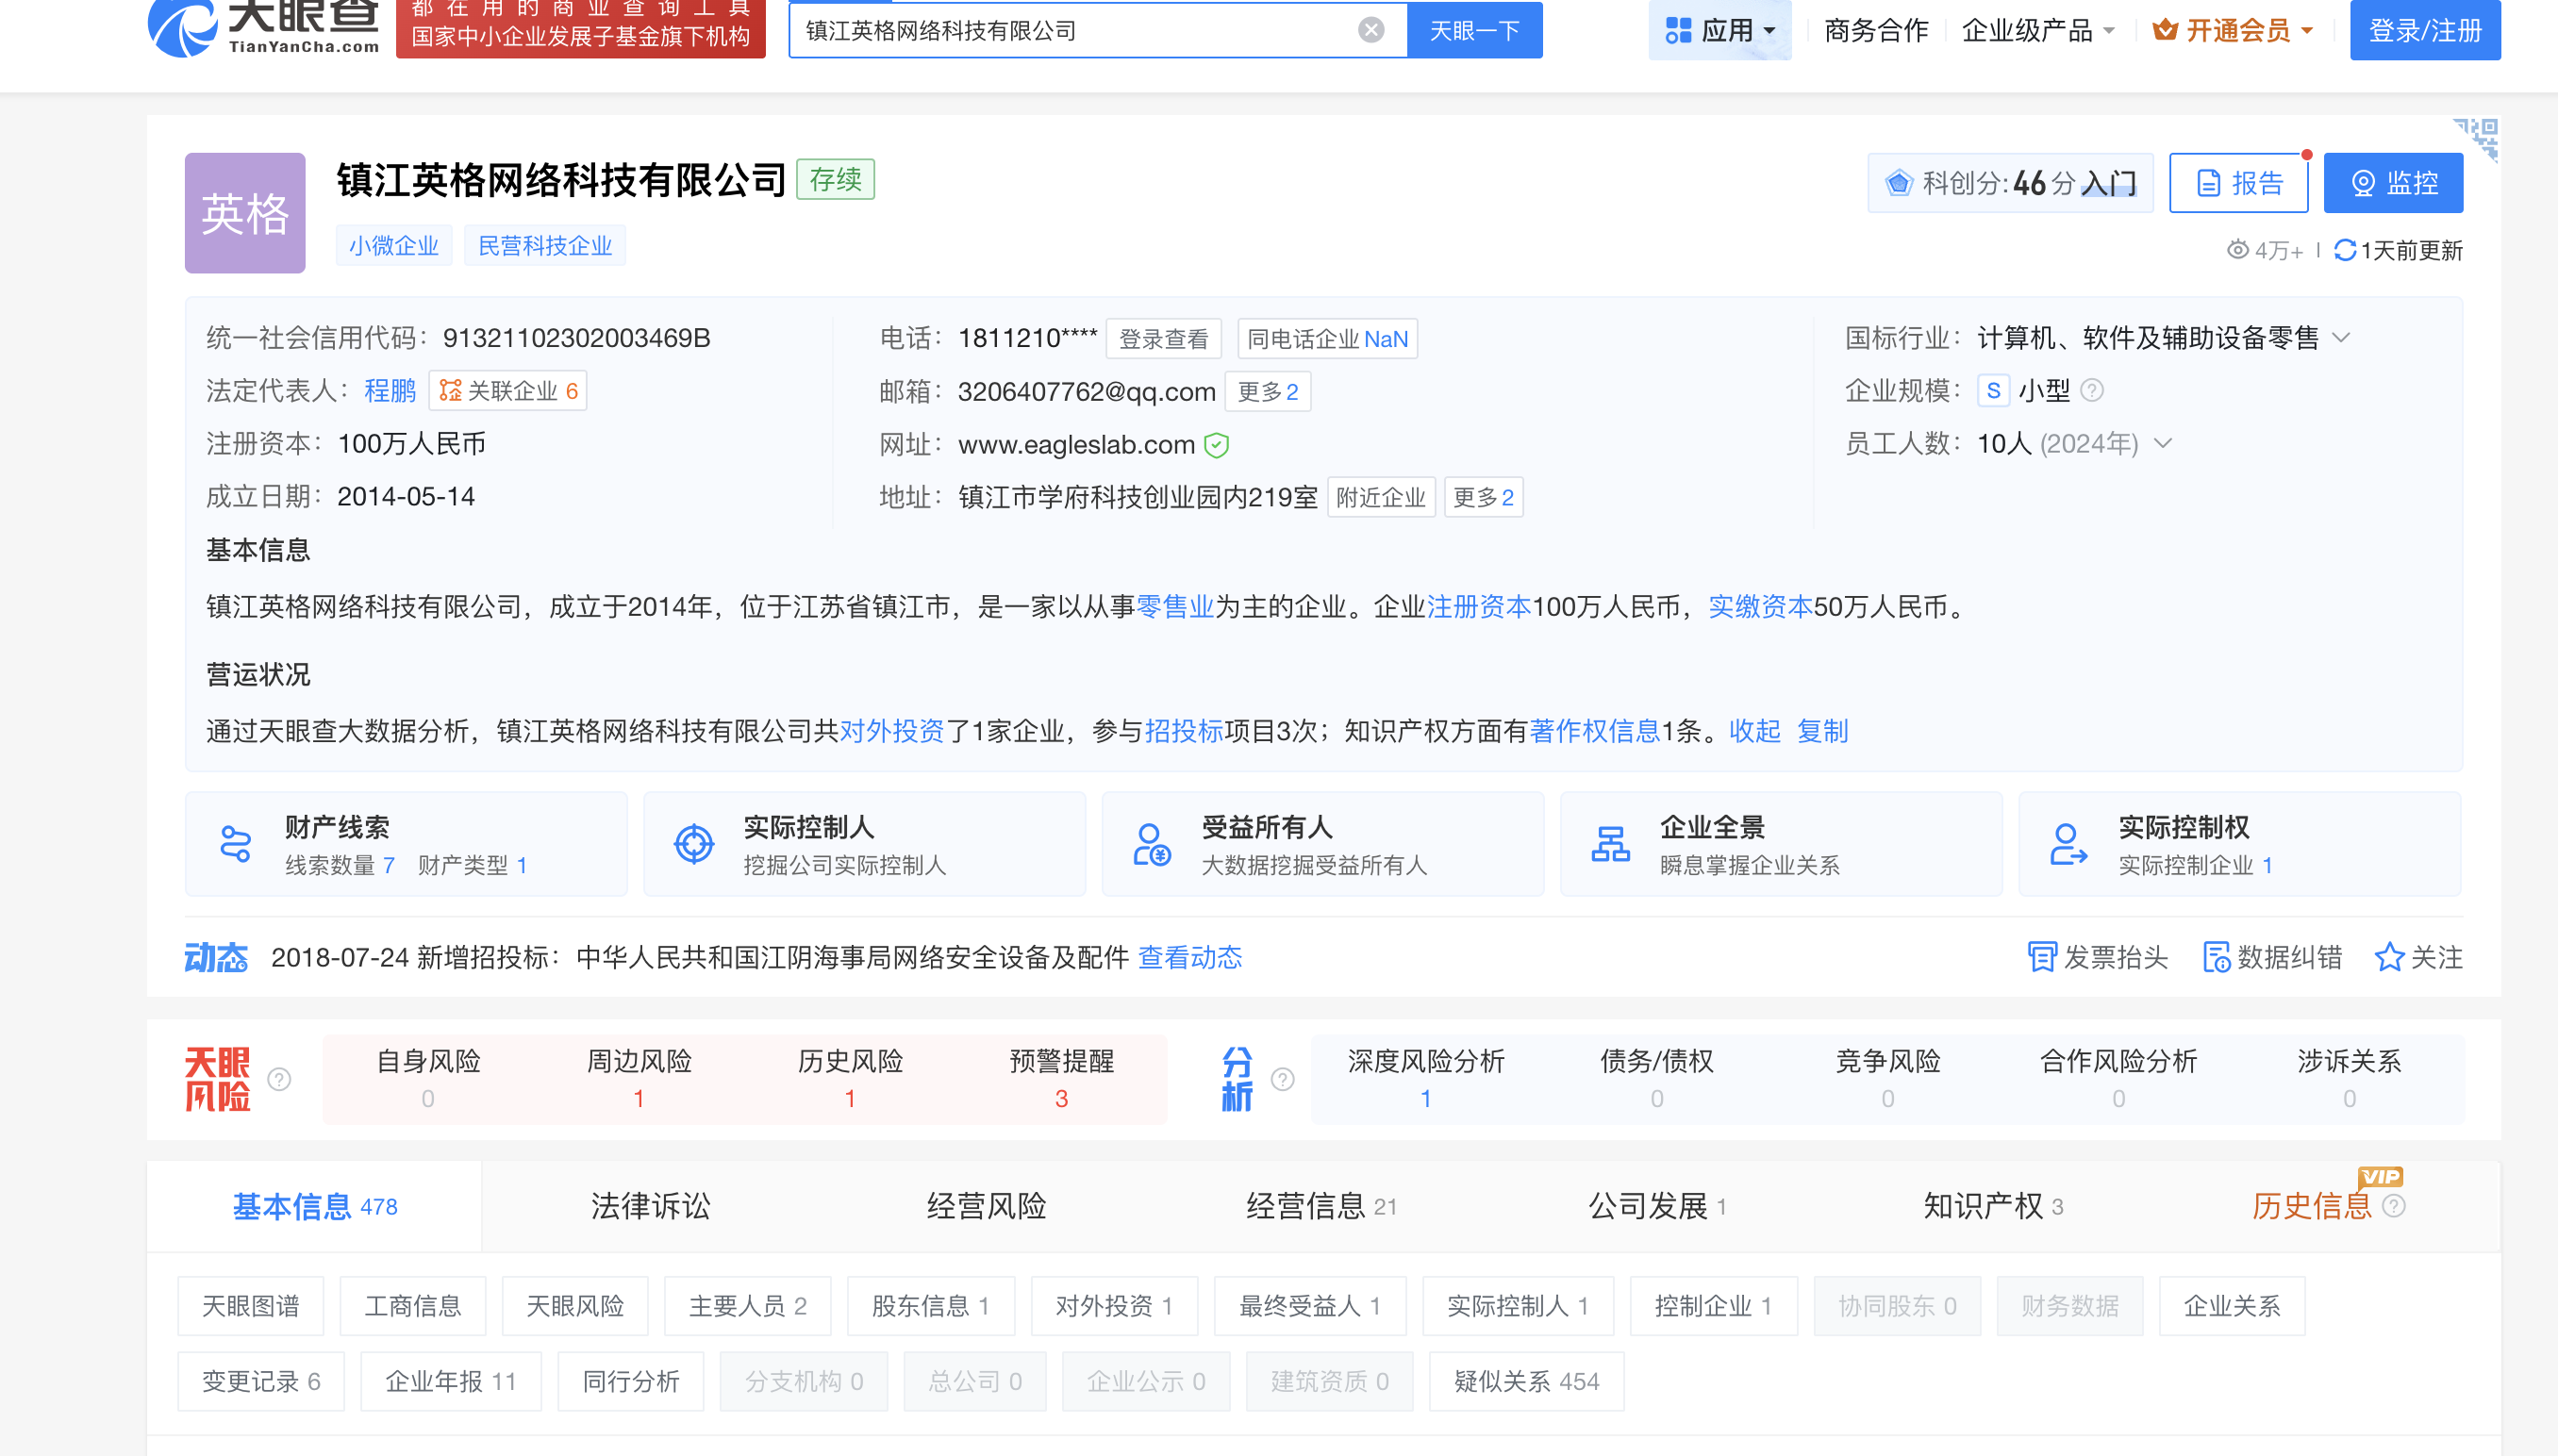Viewport: 2558px width, 1456px height.
Task: Toggle 关注 star to follow company
Action: tap(2389, 957)
